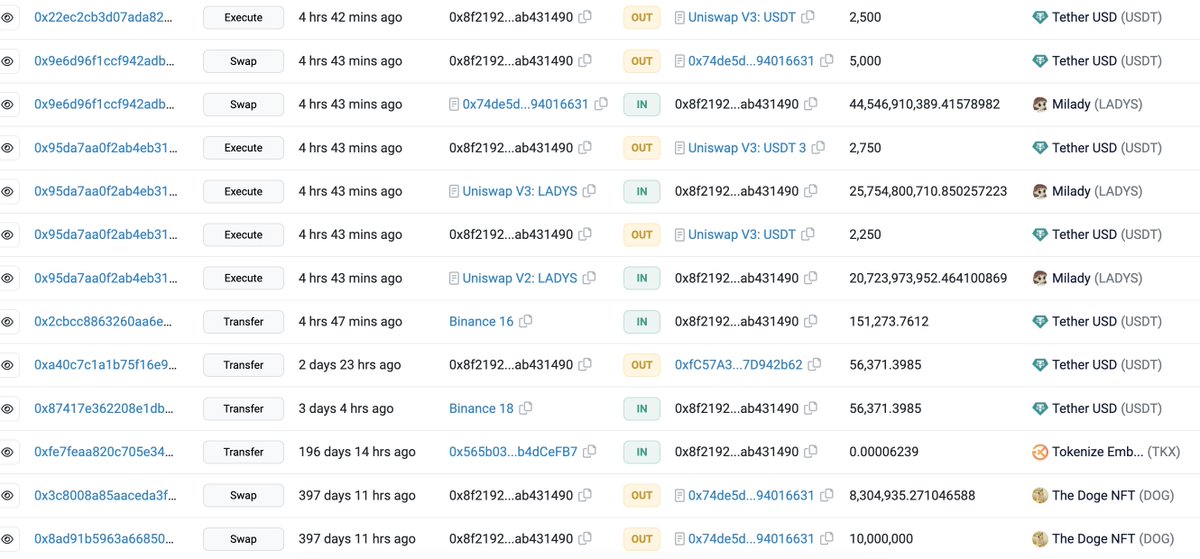Viewport: 1200px width, 559px height.
Task: Open the Uniswap V3: LADYS contract link
Action: (x=520, y=191)
